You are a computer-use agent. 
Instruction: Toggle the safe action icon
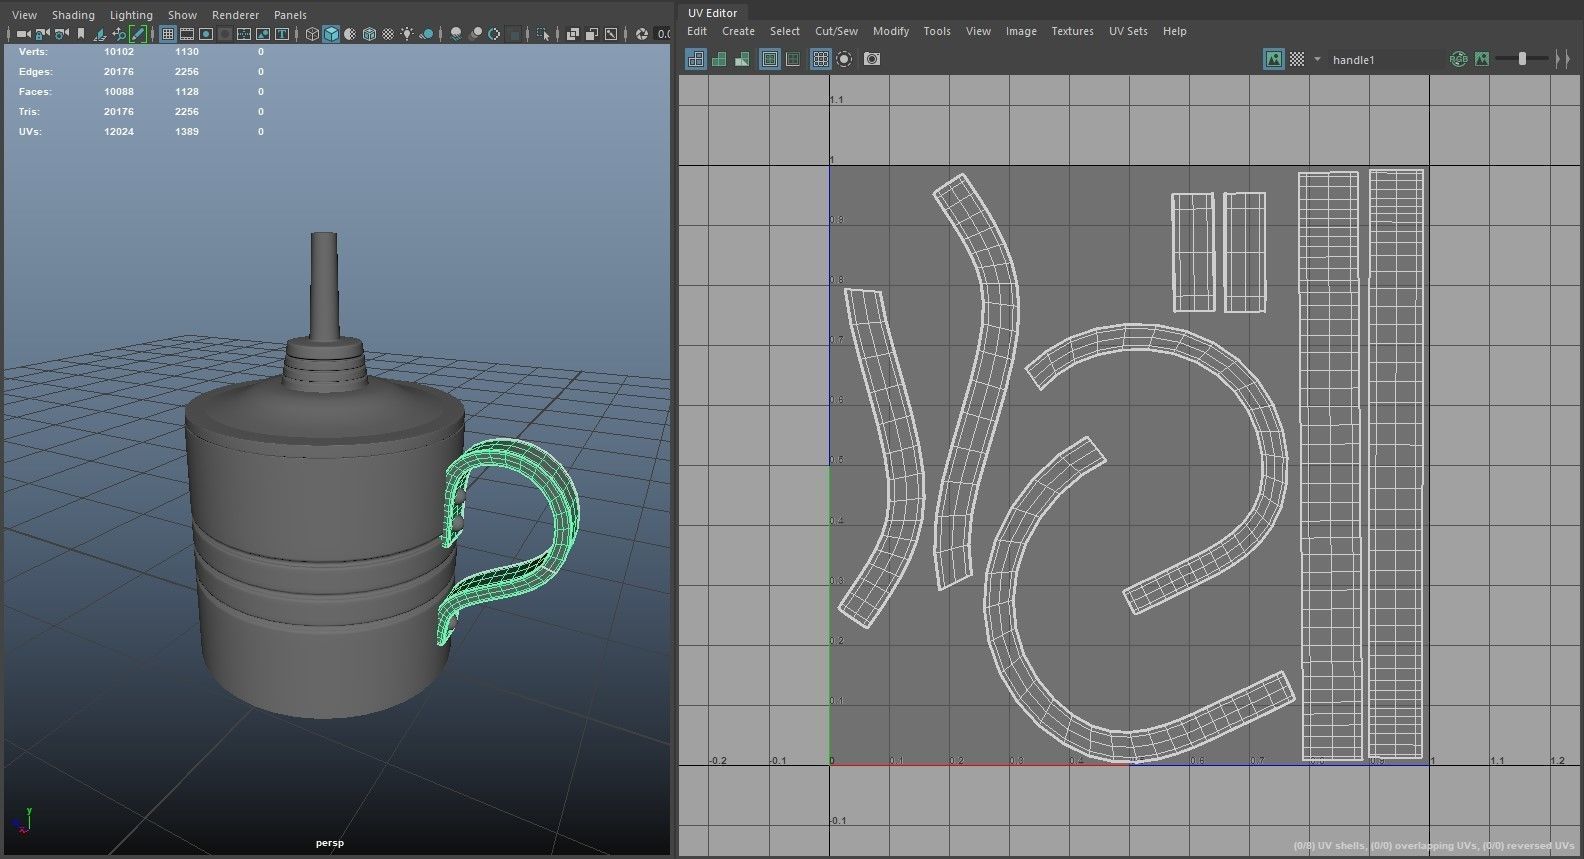pos(263,34)
